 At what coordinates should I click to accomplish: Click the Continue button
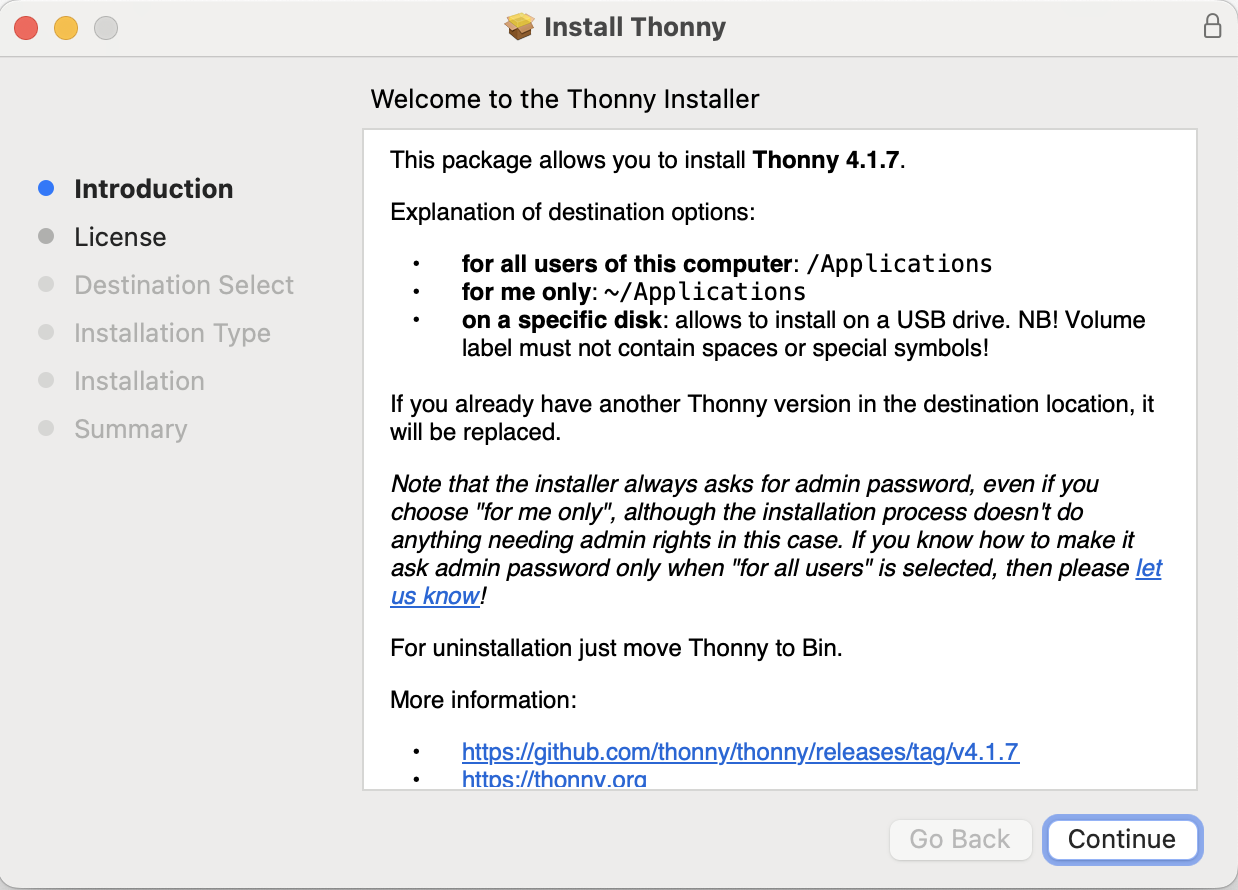tap(1122, 840)
